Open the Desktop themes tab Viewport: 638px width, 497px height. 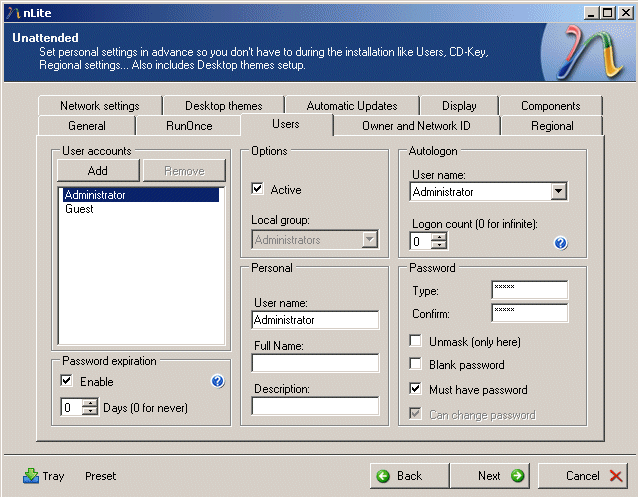tap(224, 106)
